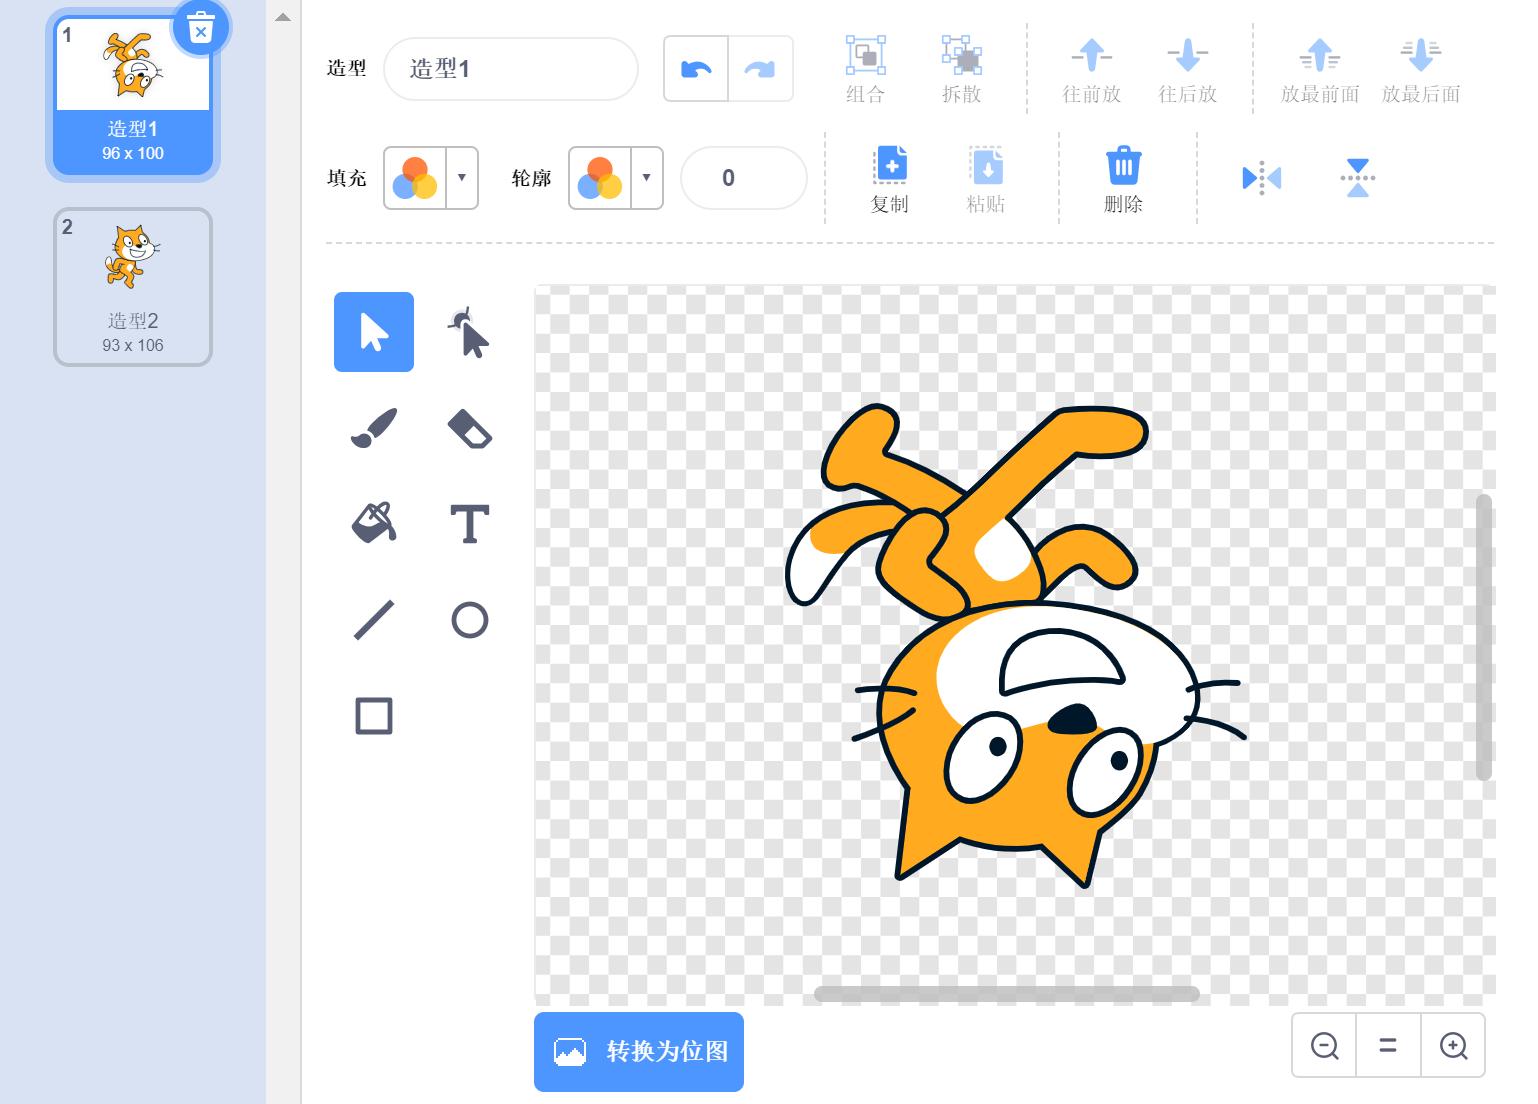Open the 轮廓 outline color dropdown
Viewport: 1538px width, 1104px height.
(647, 178)
